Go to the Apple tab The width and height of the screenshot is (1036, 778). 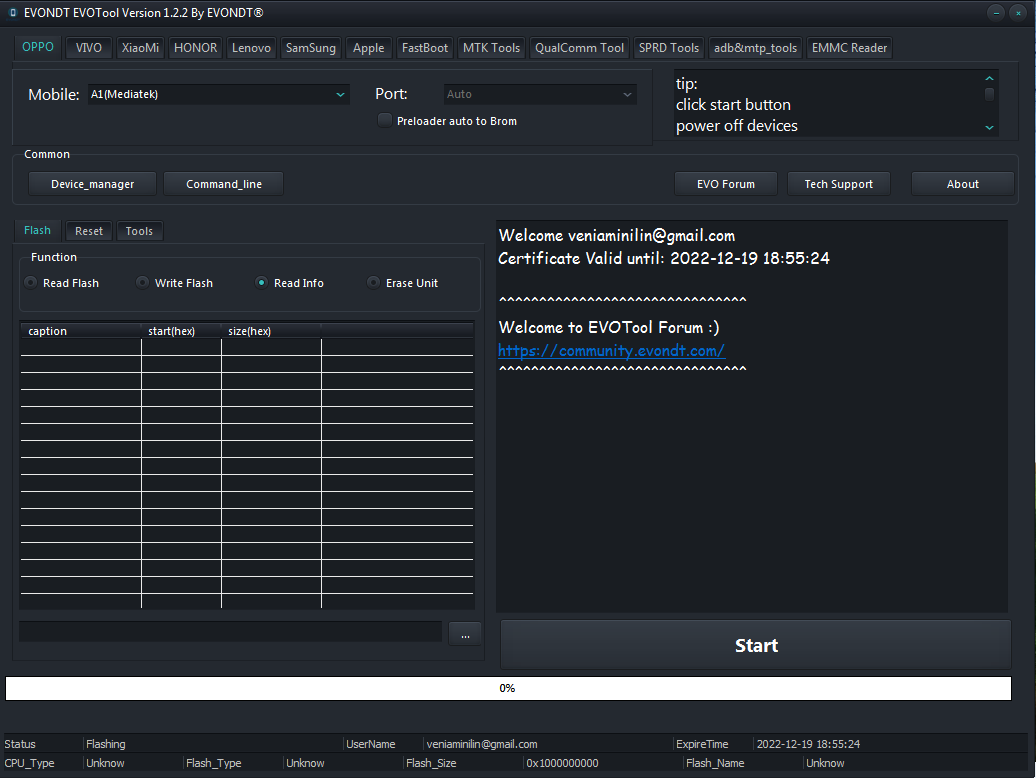368,48
